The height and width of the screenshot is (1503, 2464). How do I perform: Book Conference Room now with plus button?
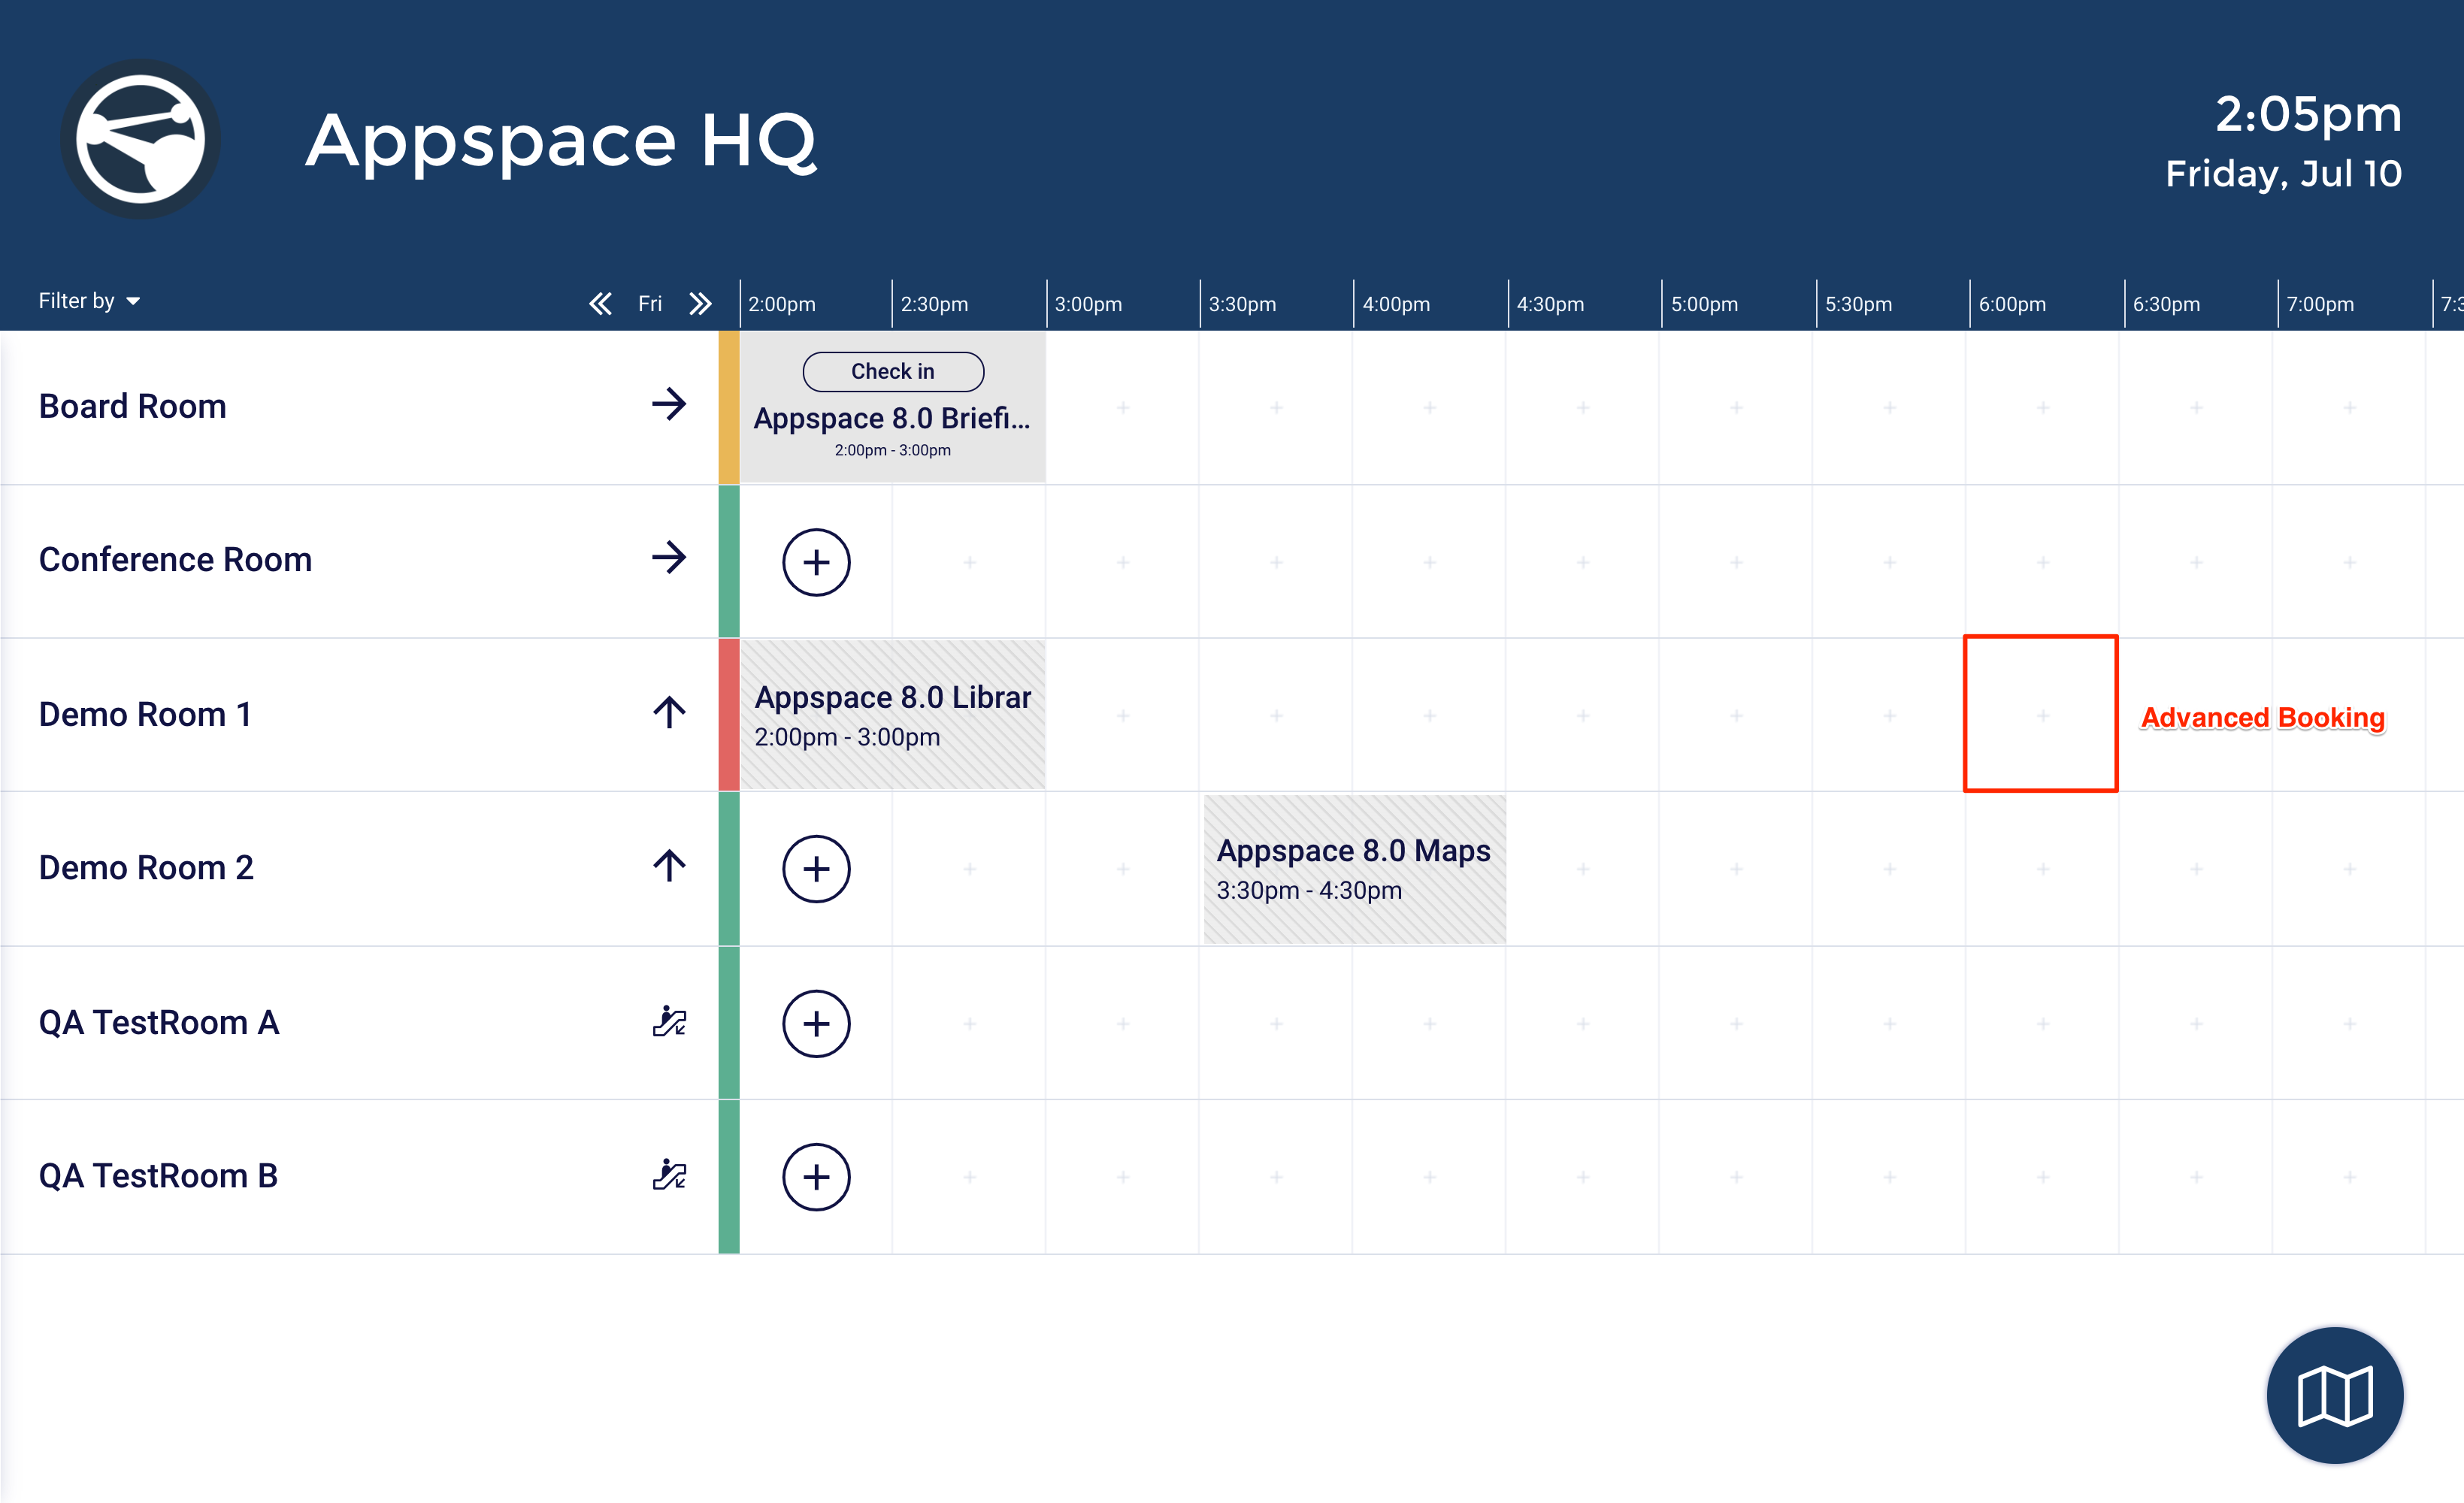click(816, 562)
